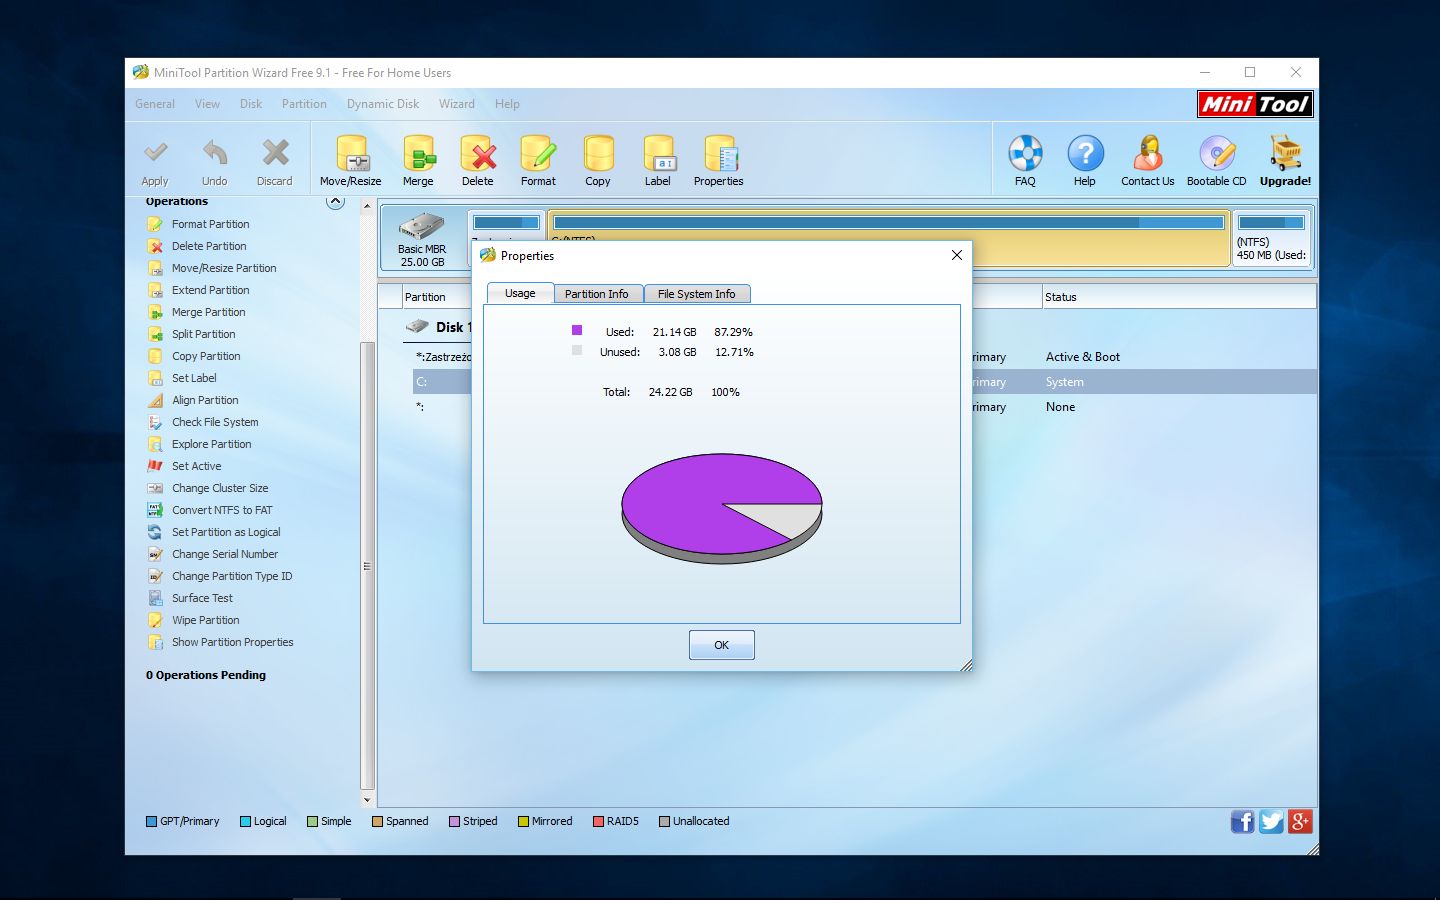Screen dimensions: 1440x900
Task: Open the FAQ lifebuoy icon
Action: (x=1025, y=154)
